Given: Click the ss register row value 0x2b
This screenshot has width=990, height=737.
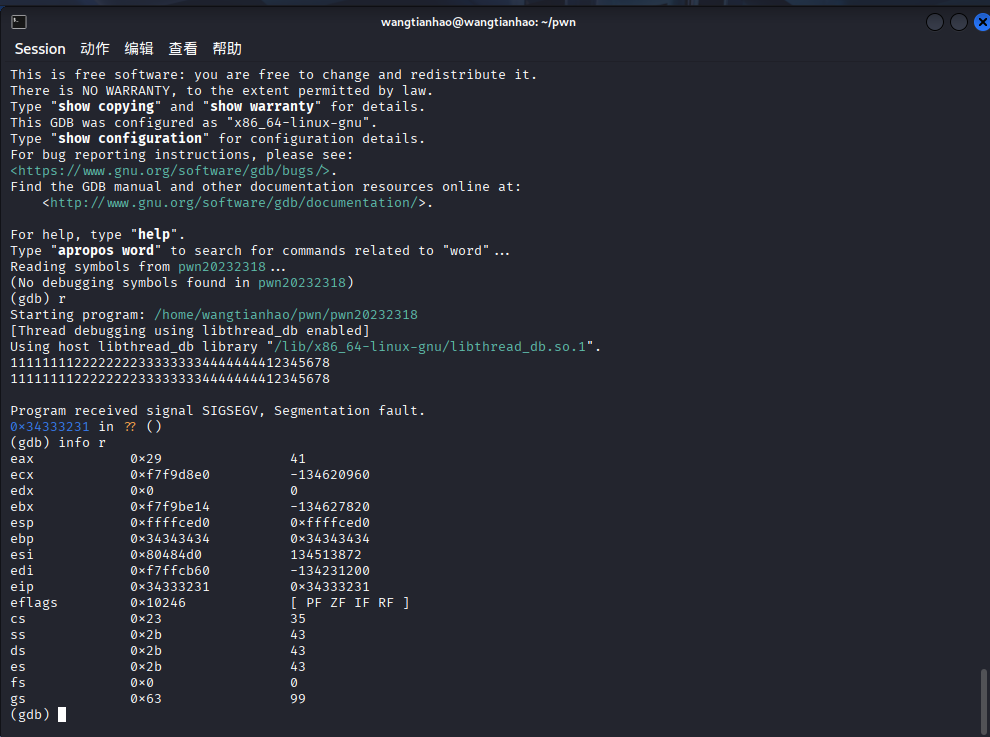Looking at the screenshot, I should pos(146,635).
